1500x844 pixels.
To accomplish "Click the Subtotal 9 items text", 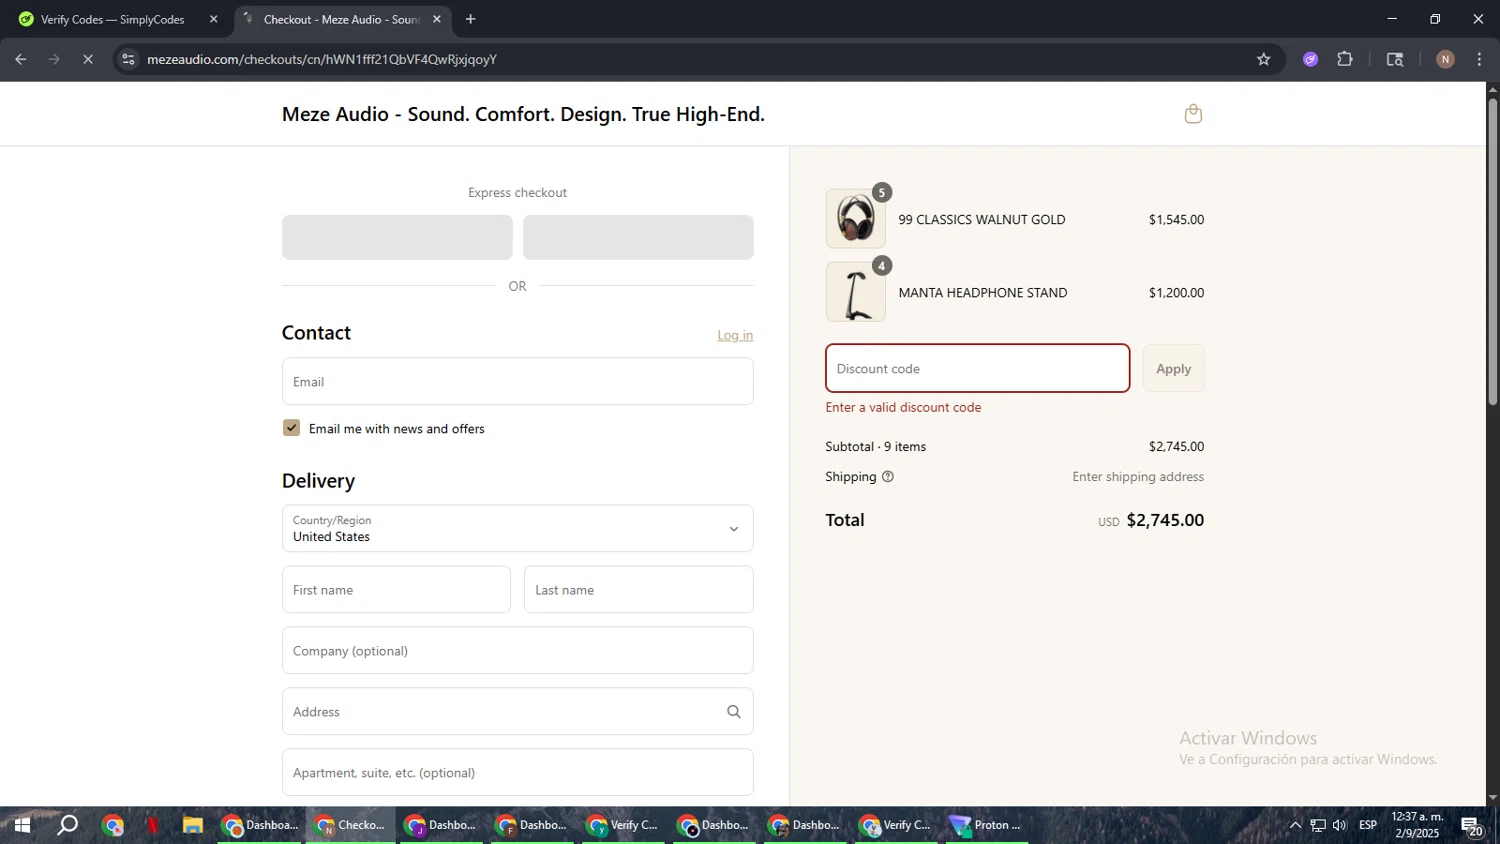I will (x=876, y=447).
